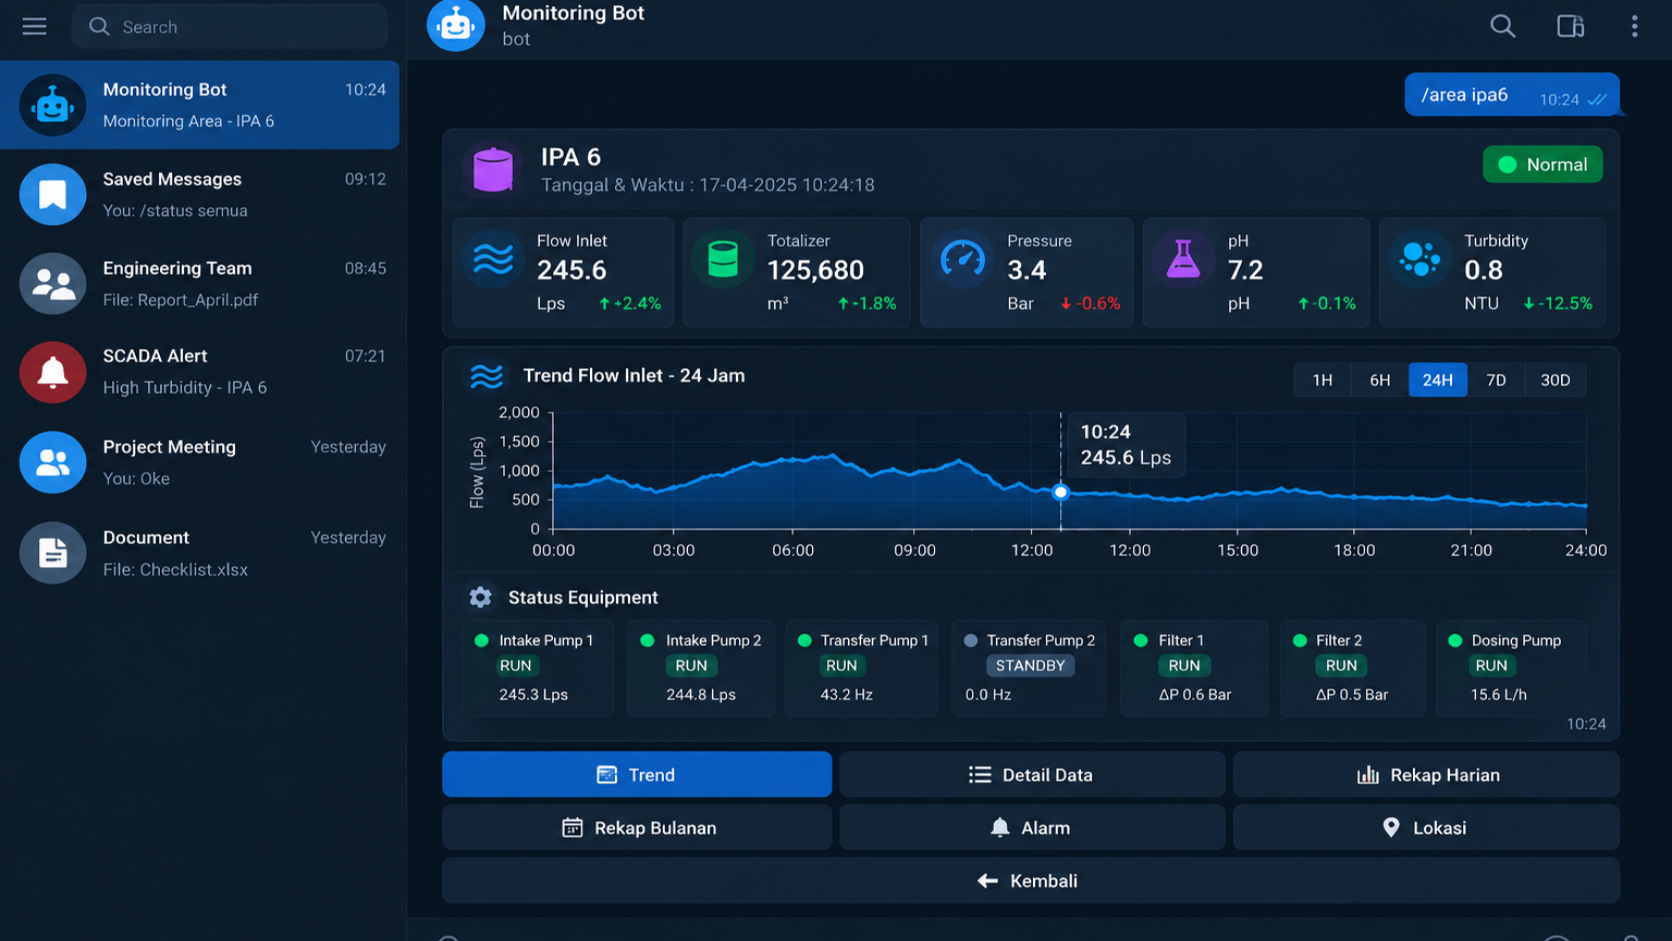Image resolution: width=1672 pixels, height=941 pixels.
Task: Click the search icon in chat header
Action: [1502, 26]
